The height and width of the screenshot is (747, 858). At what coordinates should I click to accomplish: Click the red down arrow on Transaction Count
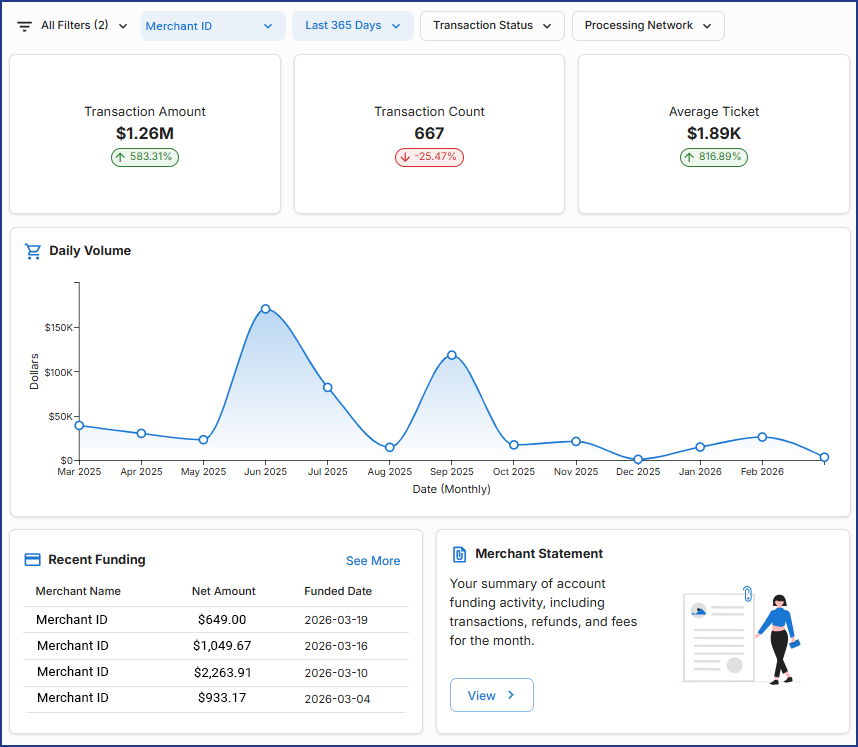pos(405,157)
